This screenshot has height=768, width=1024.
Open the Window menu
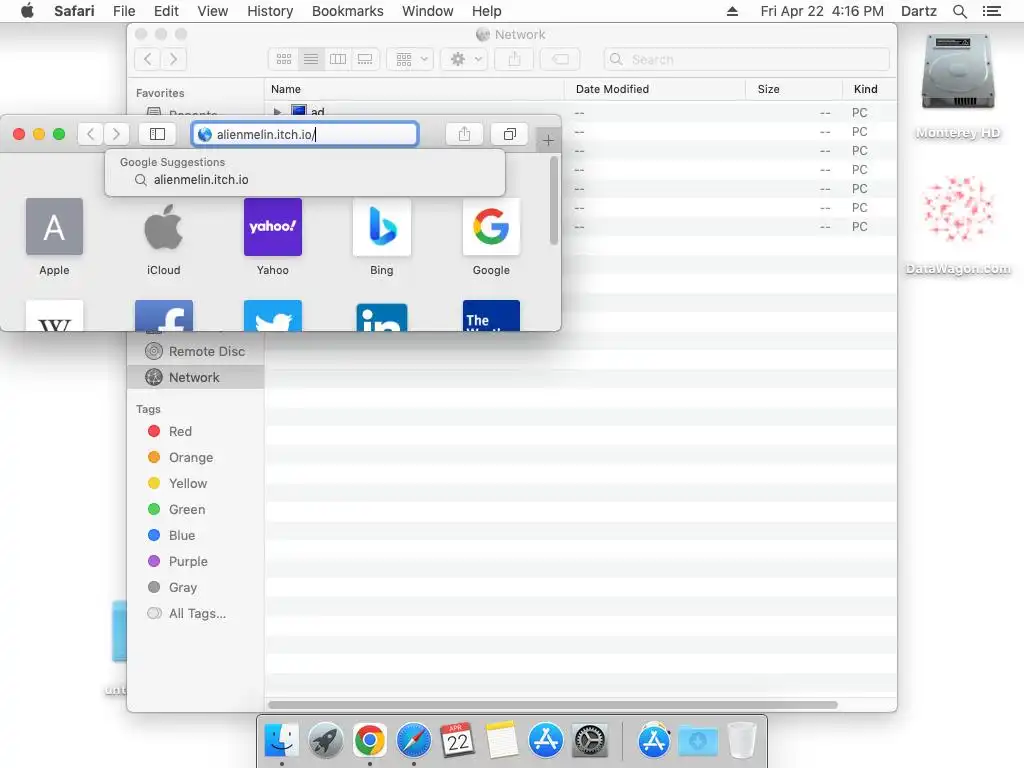click(428, 11)
